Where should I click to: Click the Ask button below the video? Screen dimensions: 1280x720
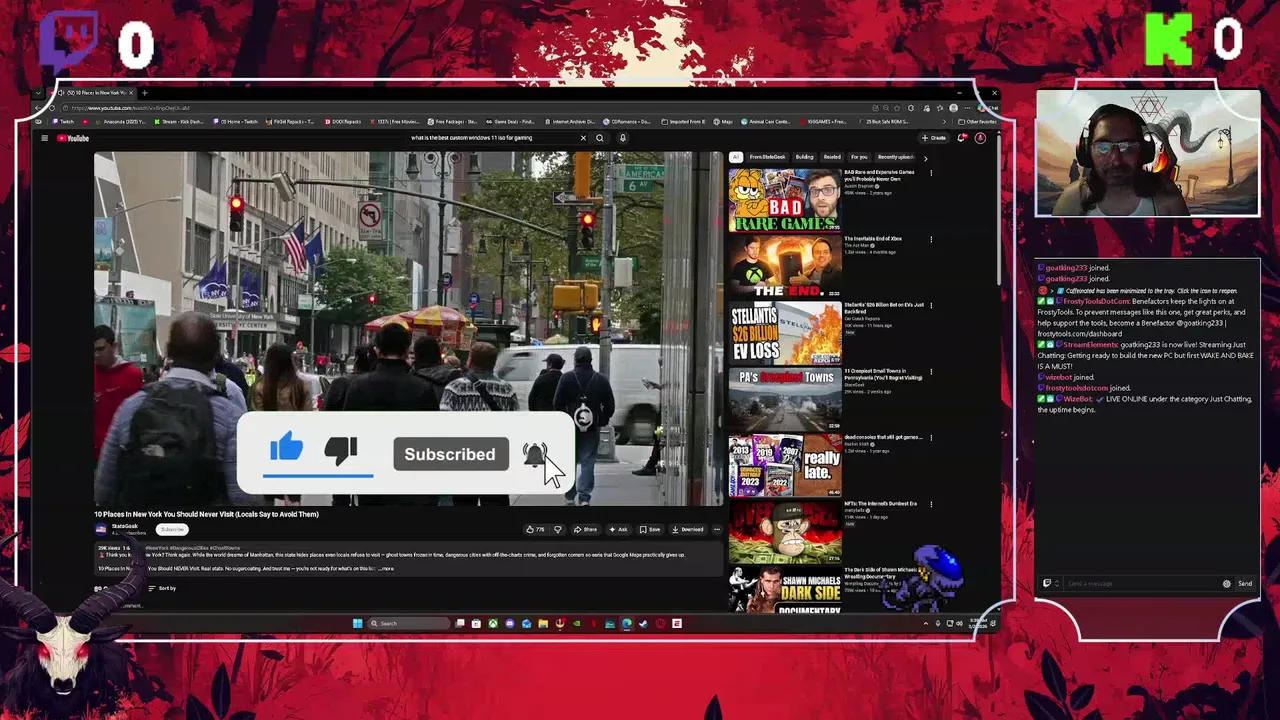[x=618, y=529]
